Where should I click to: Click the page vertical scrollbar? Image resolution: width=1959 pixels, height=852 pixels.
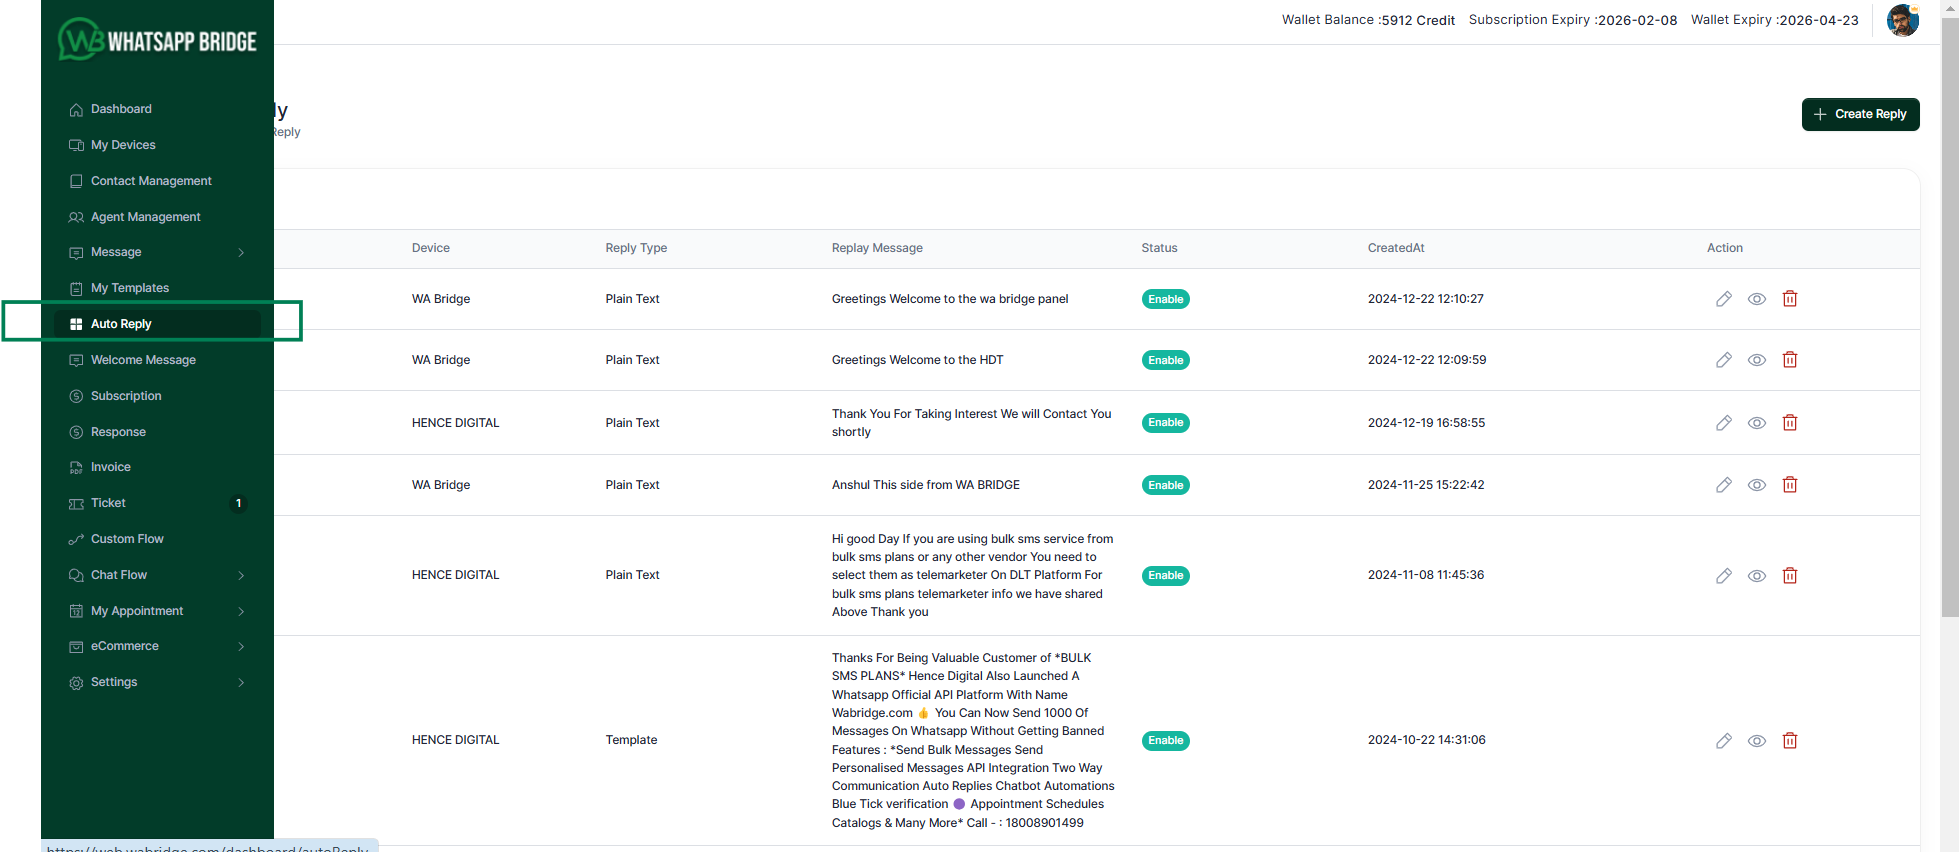point(1950,316)
